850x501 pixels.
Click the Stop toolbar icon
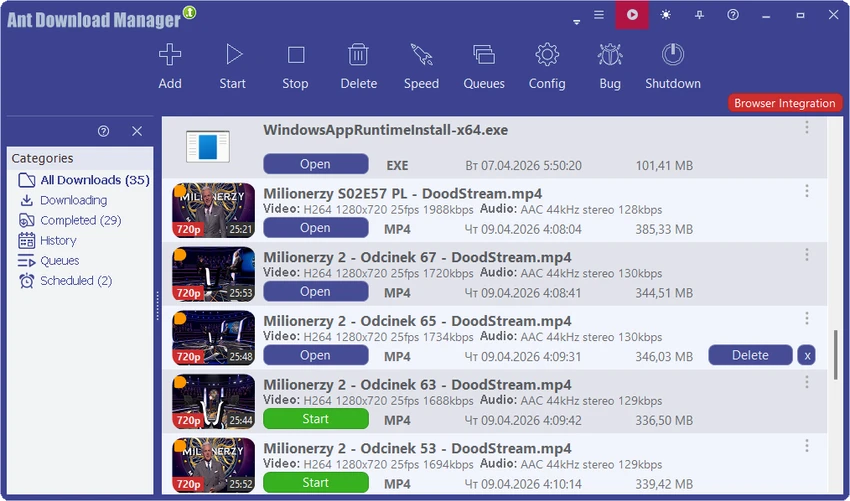point(295,55)
